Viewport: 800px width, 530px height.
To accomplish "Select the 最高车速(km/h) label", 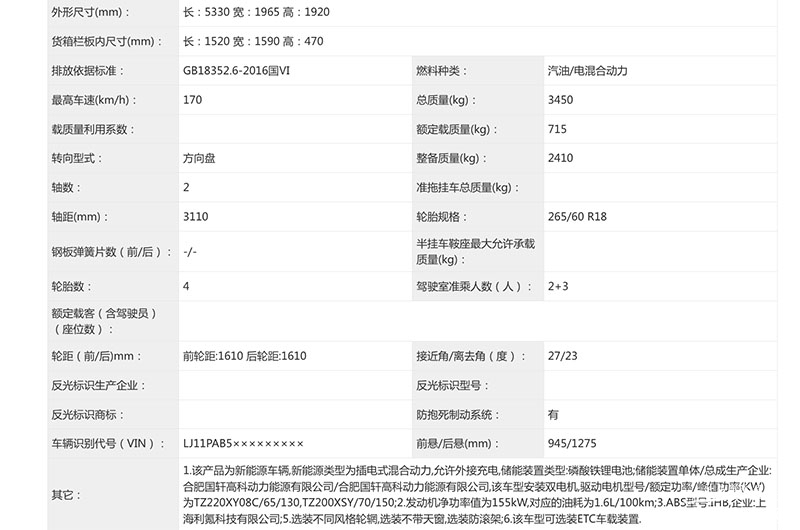I will (x=94, y=100).
